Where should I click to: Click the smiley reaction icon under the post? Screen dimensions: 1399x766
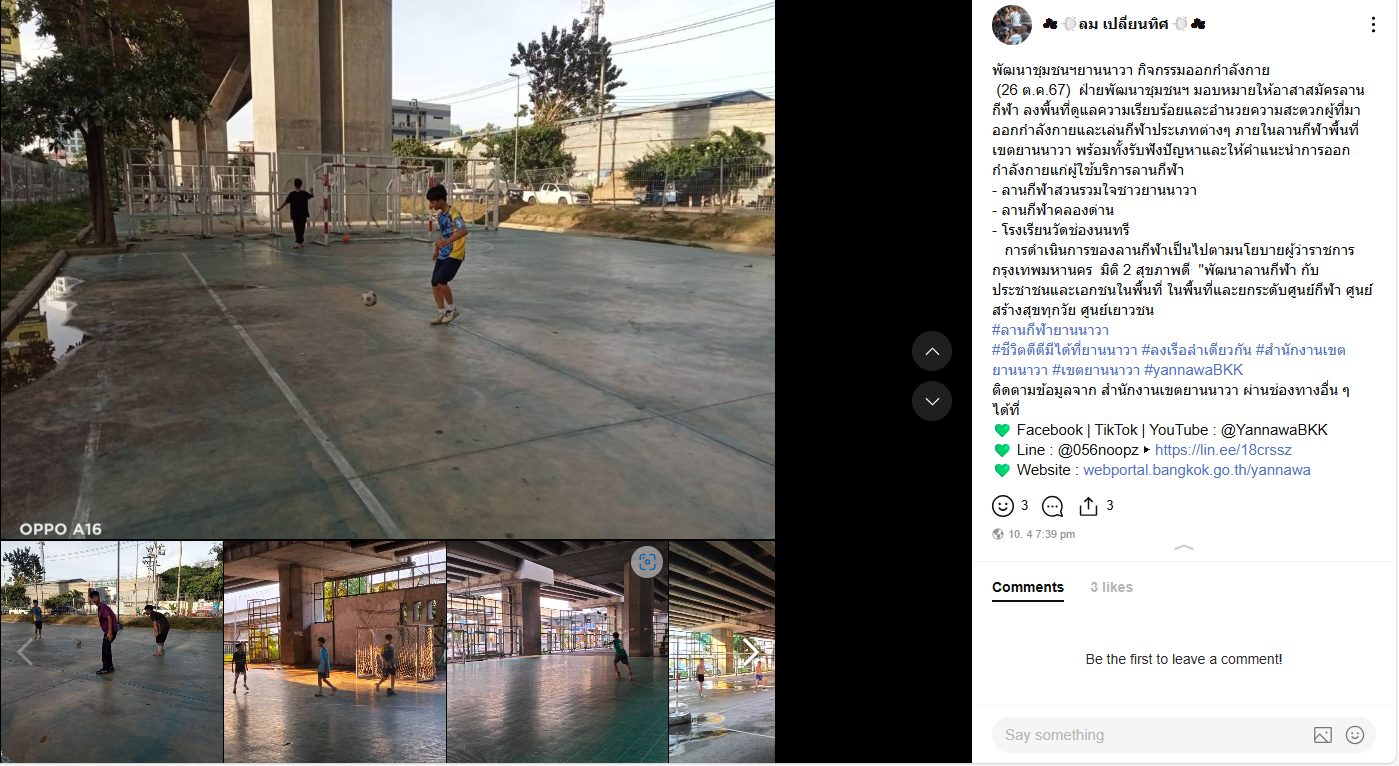click(x=1002, y=506)
